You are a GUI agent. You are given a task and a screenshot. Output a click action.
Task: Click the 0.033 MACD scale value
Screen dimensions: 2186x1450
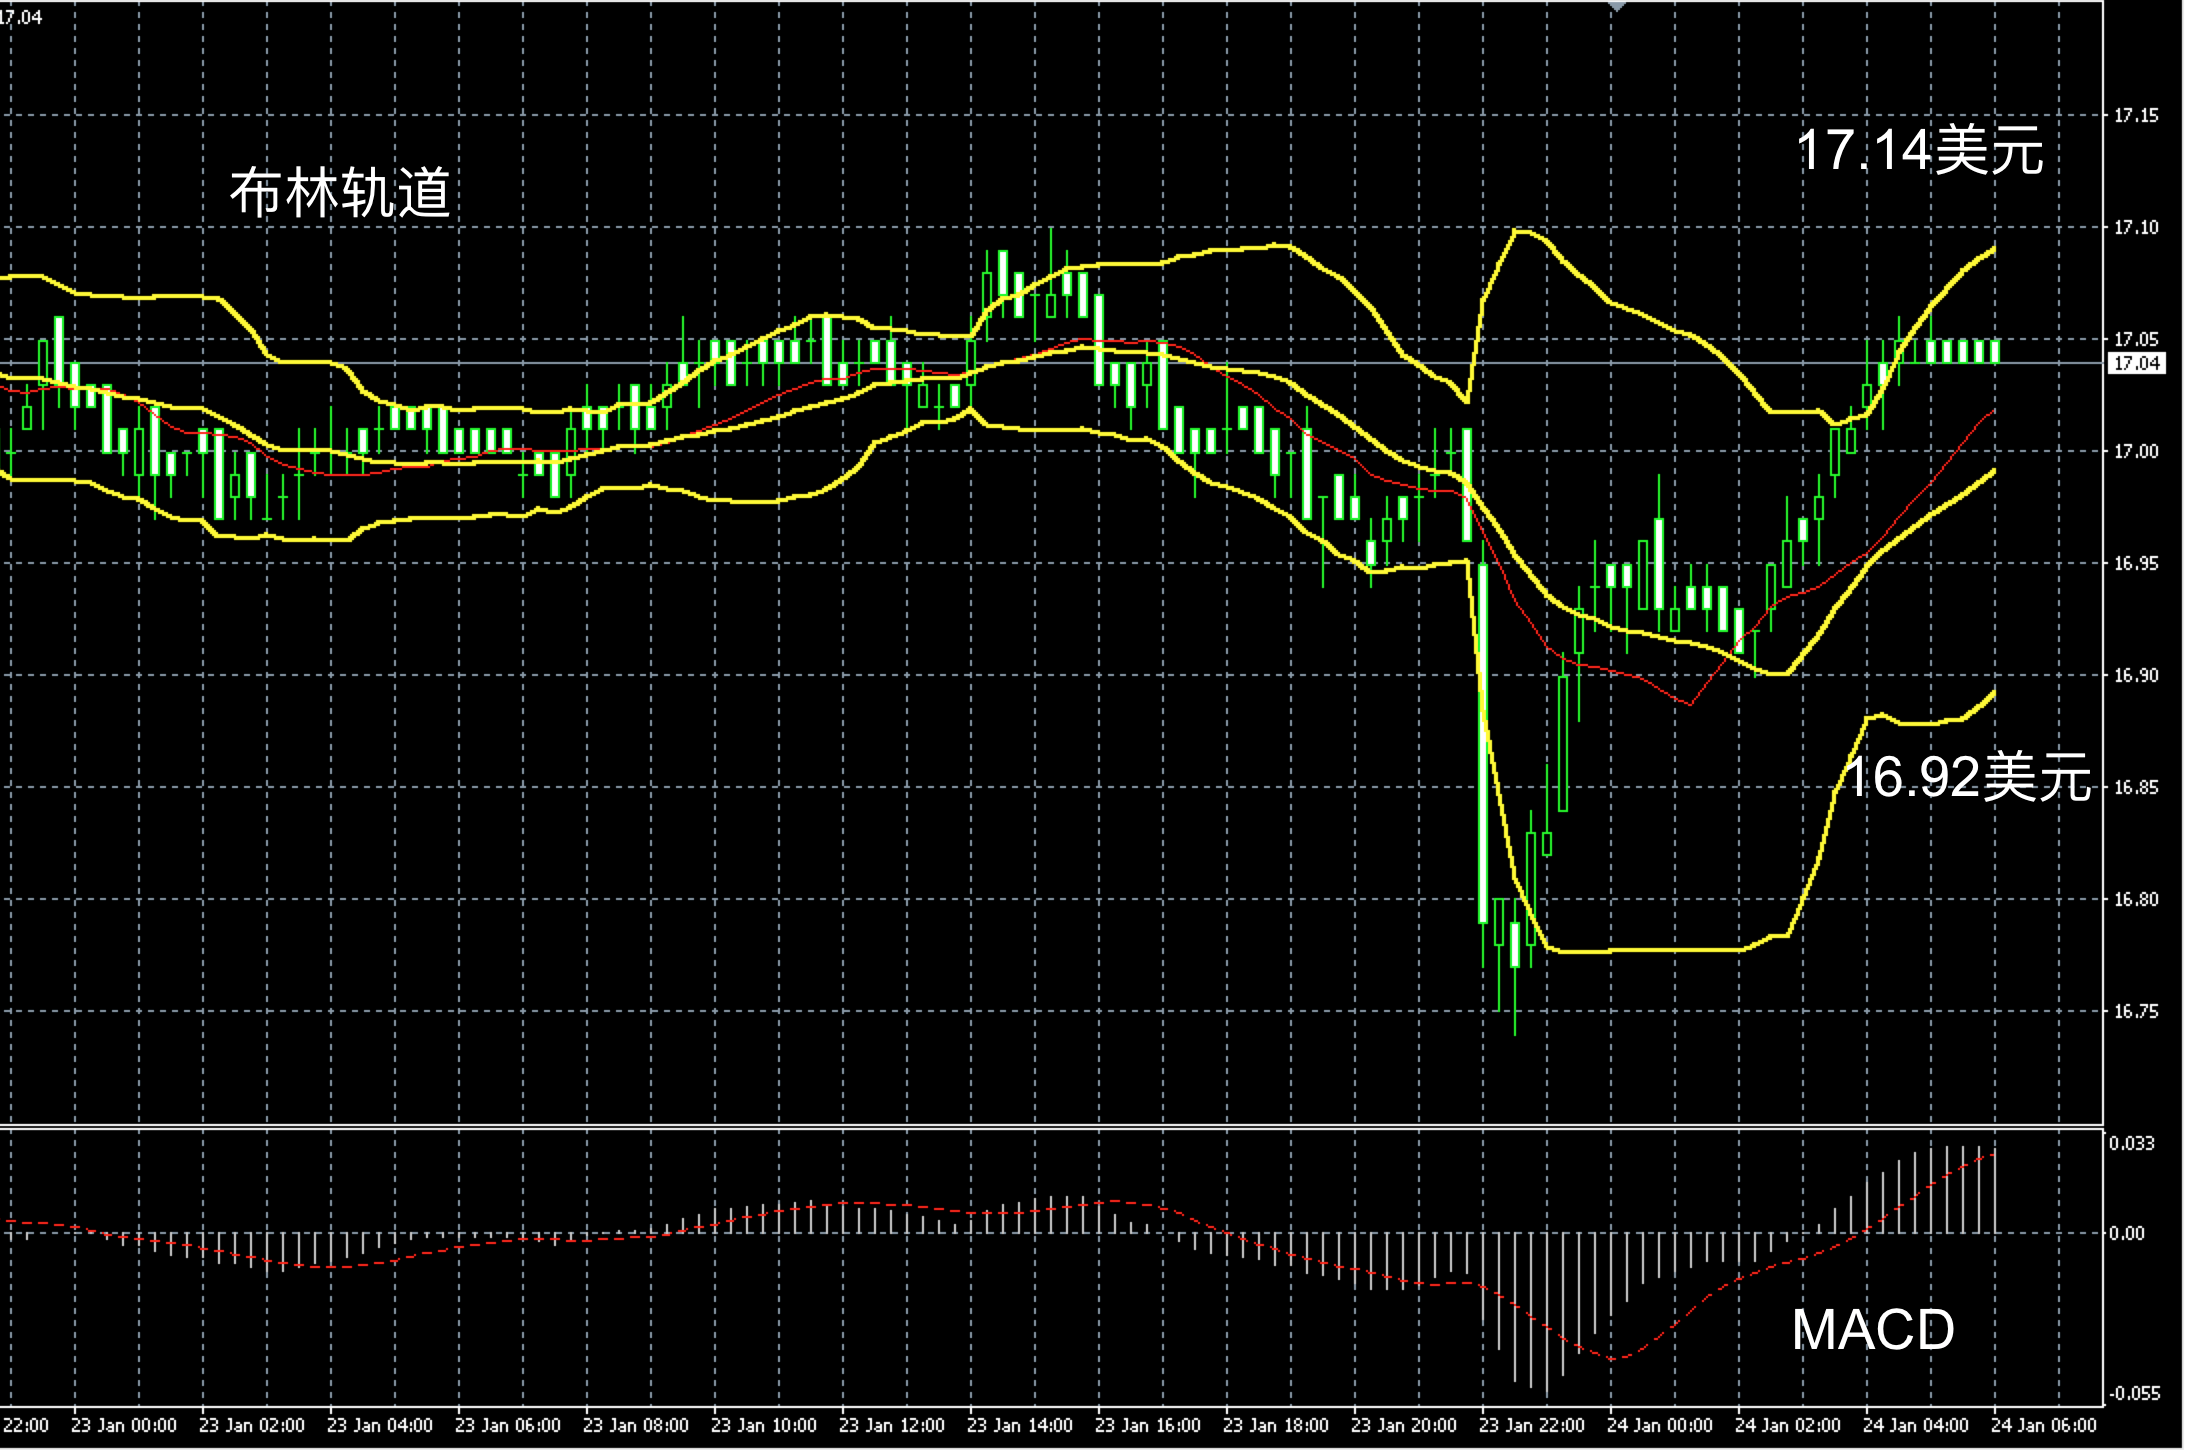click(x=2131, y=1143)
